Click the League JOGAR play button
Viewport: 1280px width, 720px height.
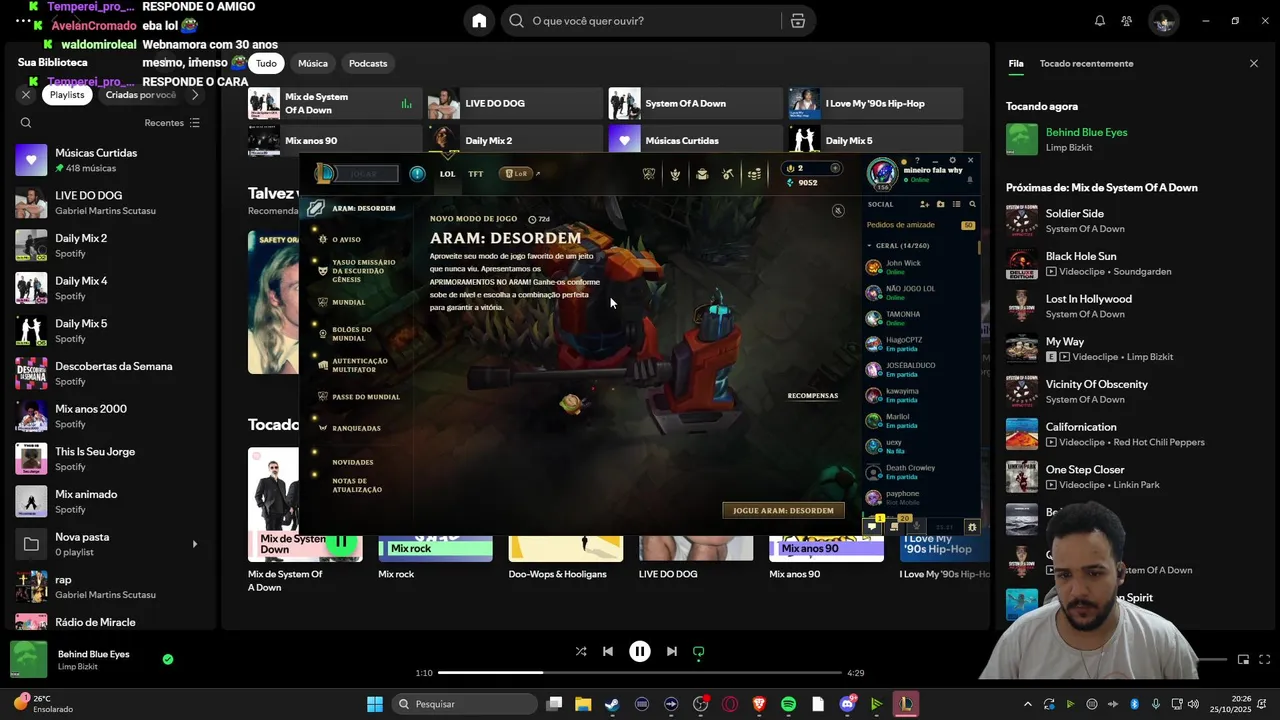(364, 174)
